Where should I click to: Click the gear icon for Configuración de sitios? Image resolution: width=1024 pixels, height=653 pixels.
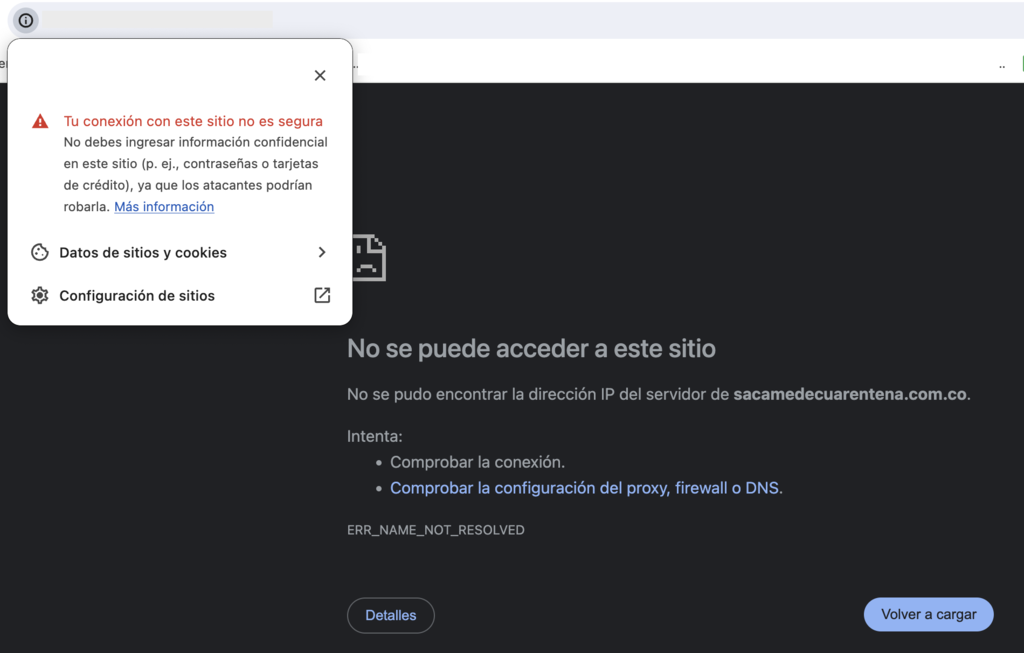pos(39,295)
